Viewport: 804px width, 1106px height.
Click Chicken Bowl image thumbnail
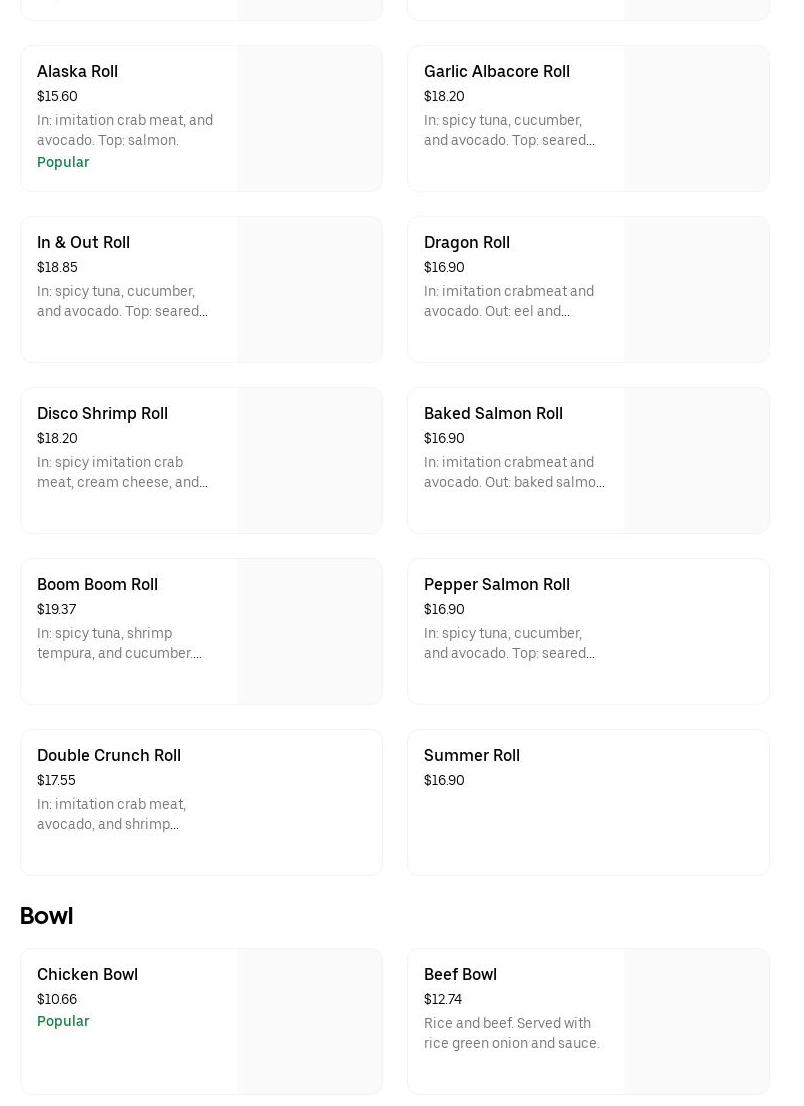pyautogui.click(x=309, y=1021)
